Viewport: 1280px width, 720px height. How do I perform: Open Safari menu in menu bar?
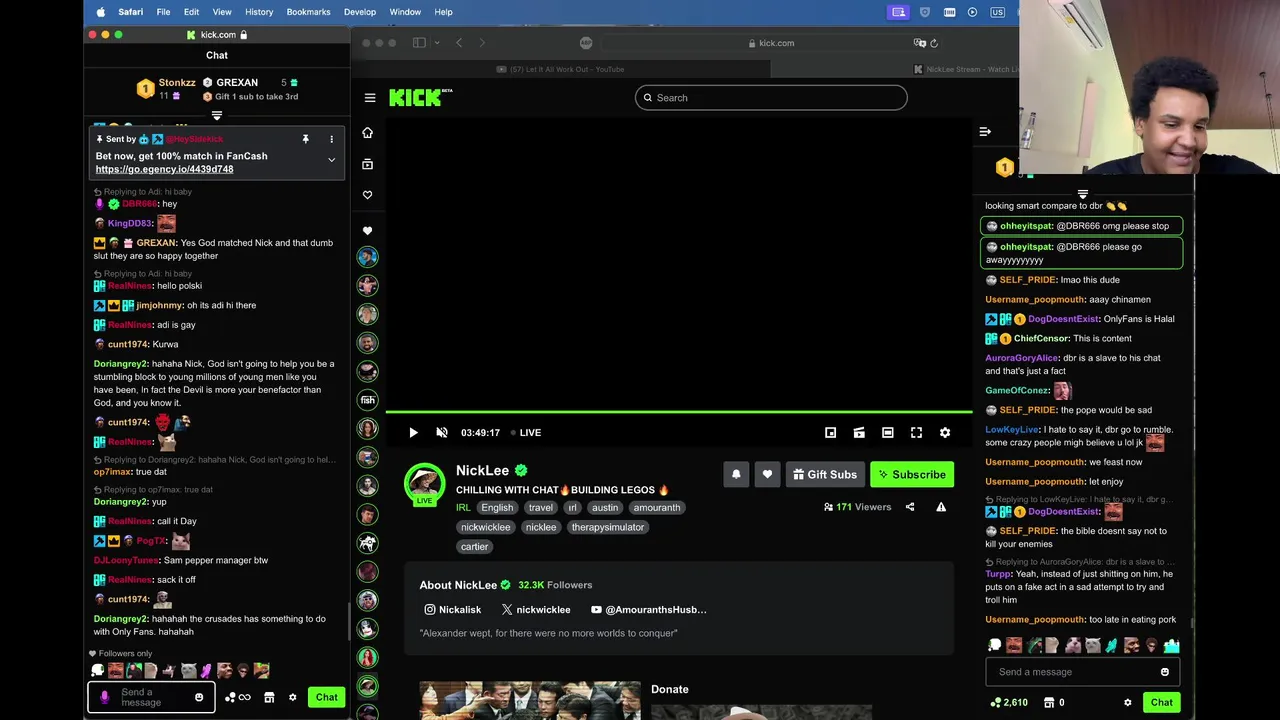[130, 12]
